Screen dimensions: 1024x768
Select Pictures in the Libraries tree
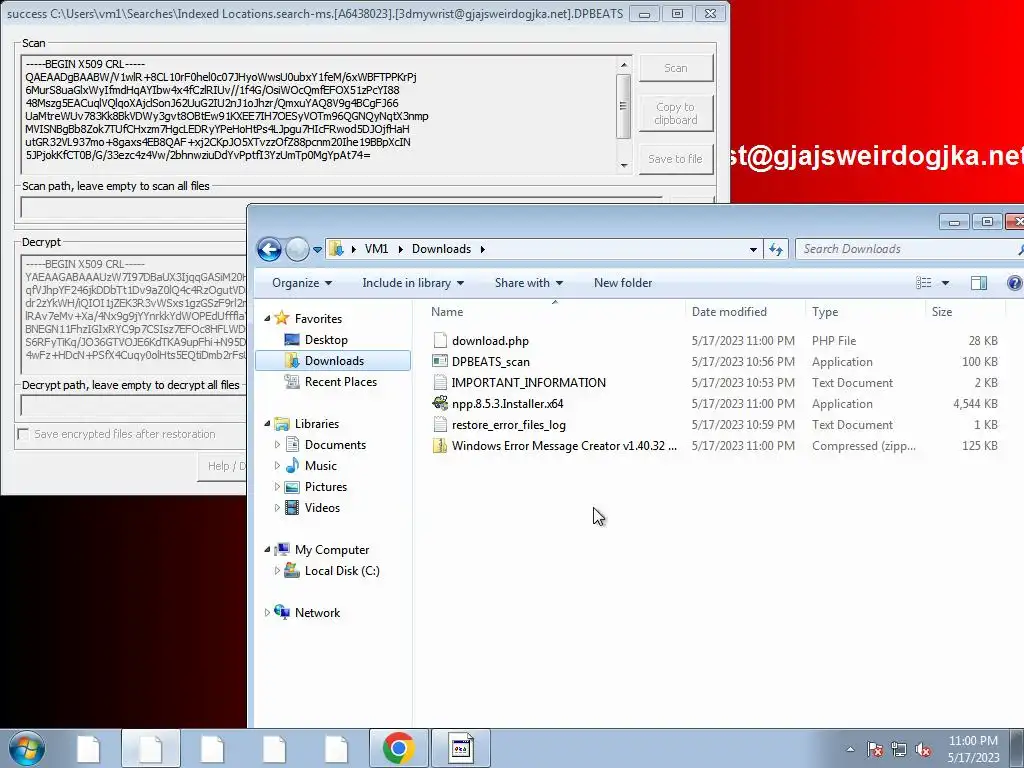[x=325, y=487]
